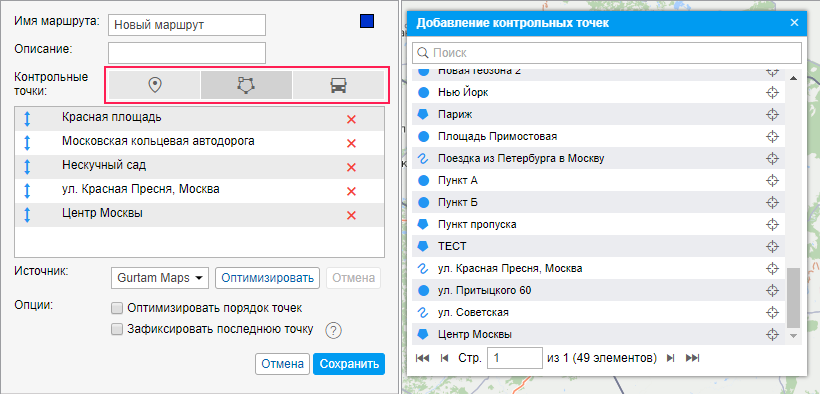The width and height of the screenshot is (820, 394).
Task: Select Пункт Б in the list
Action: pyautogui.click(x=599, y=202)
